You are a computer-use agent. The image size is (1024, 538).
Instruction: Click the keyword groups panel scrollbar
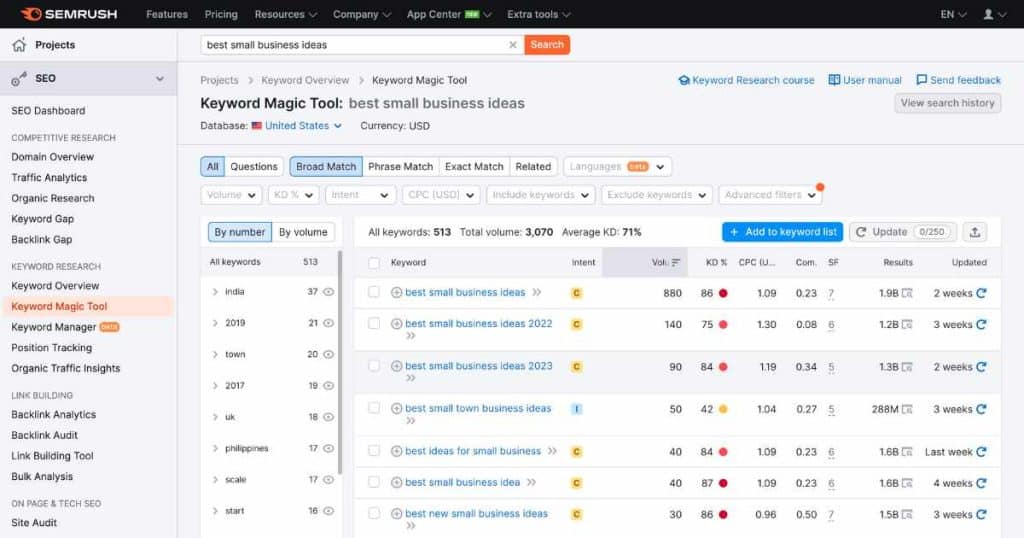pyautogui.click(x=340, y=362)
